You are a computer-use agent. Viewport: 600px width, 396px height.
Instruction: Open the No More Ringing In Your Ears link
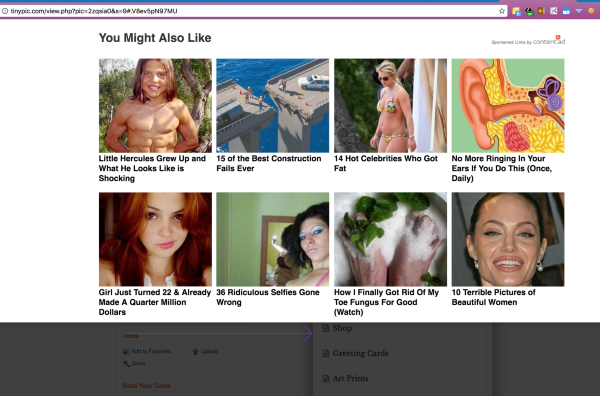502,168
